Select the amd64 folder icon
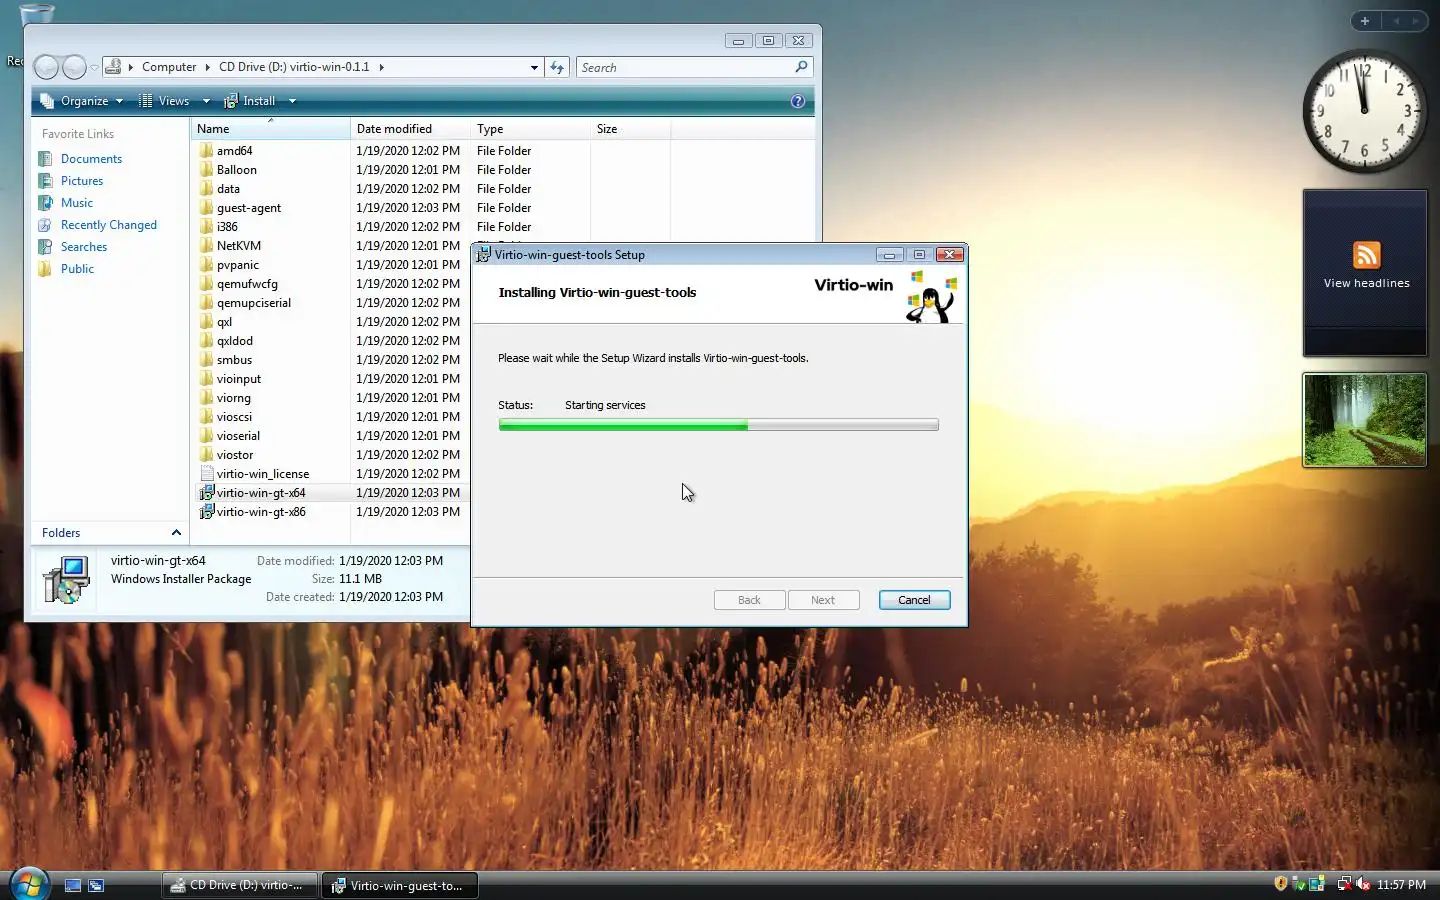1440x900 pixels. [207, 151]
